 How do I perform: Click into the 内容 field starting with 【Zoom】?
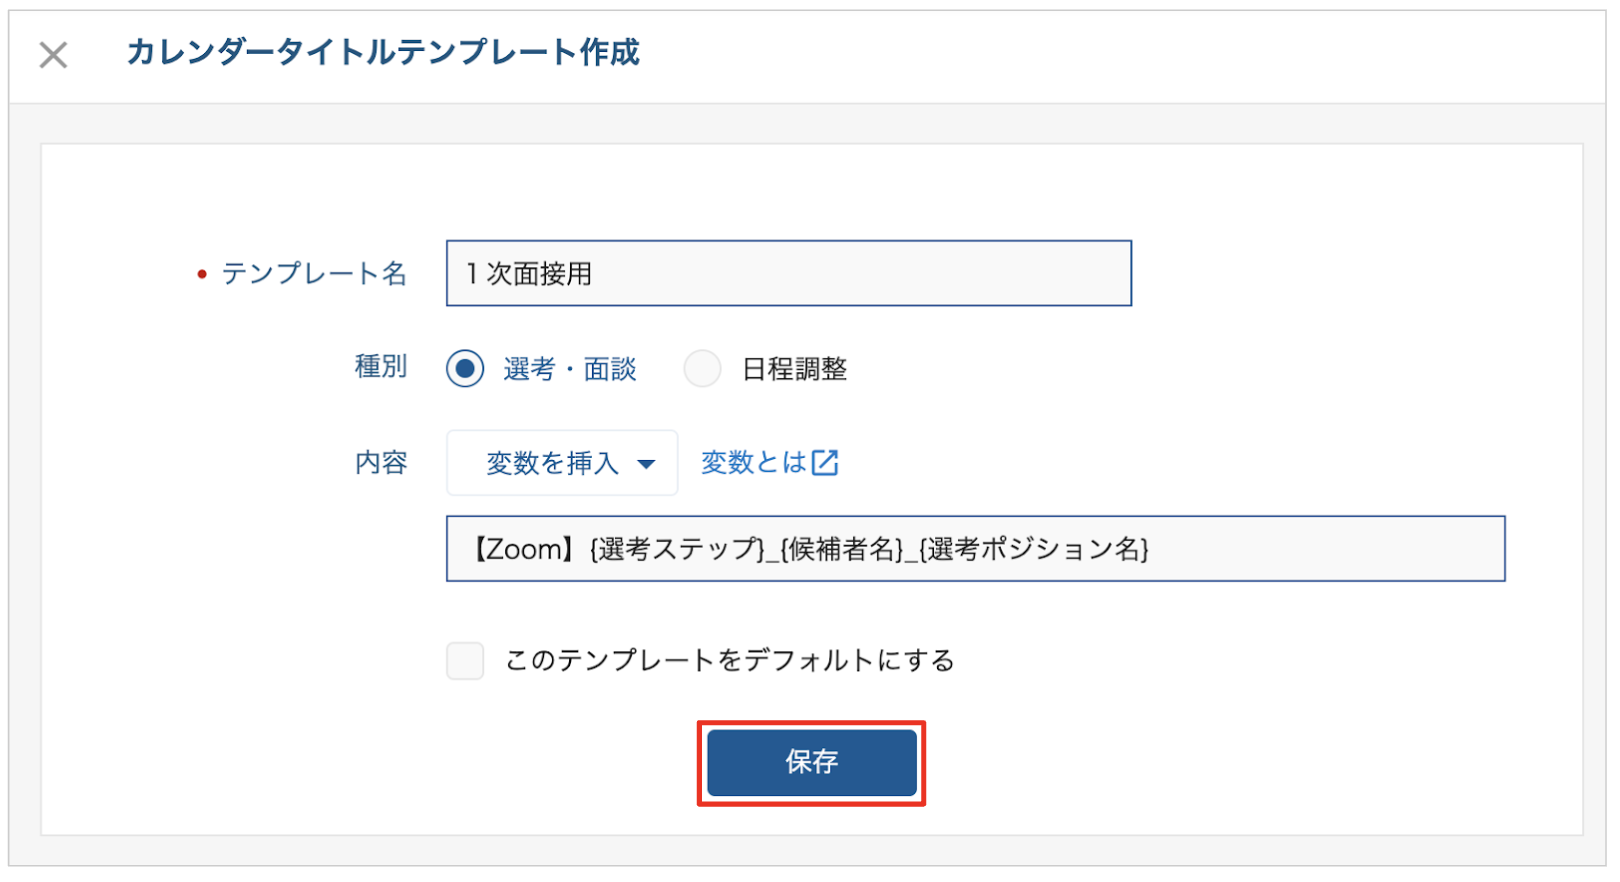pos(975,549)
